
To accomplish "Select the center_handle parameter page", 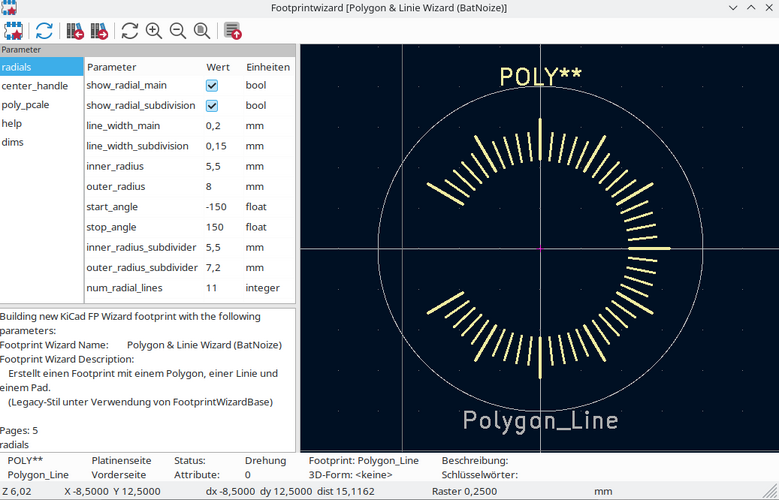I will (x=35, y=86).
